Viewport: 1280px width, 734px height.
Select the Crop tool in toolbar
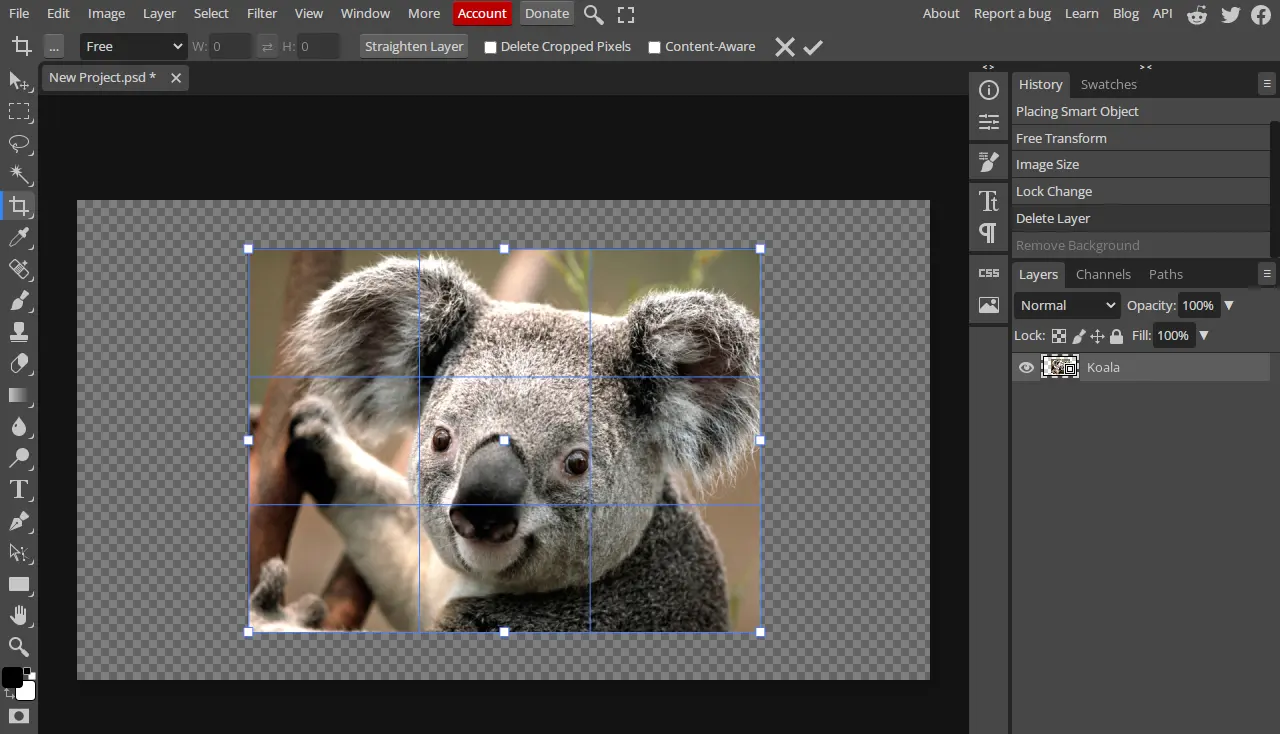pyautogui.click(x=19, y=206)
